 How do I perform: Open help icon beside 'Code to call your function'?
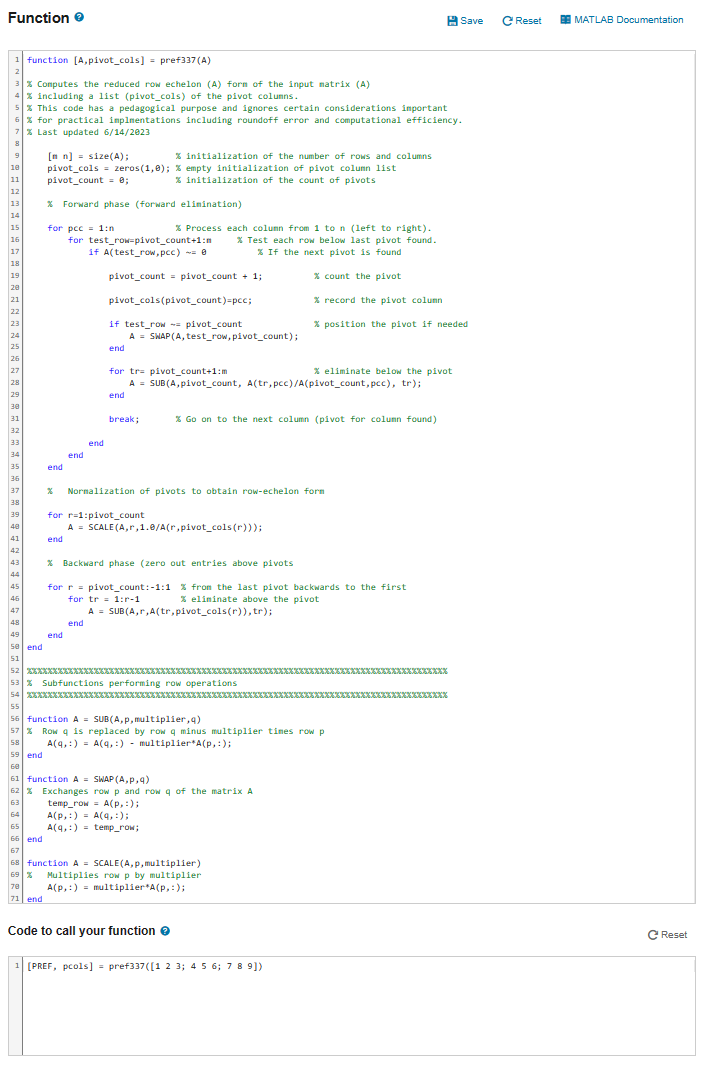click(165, 931)
